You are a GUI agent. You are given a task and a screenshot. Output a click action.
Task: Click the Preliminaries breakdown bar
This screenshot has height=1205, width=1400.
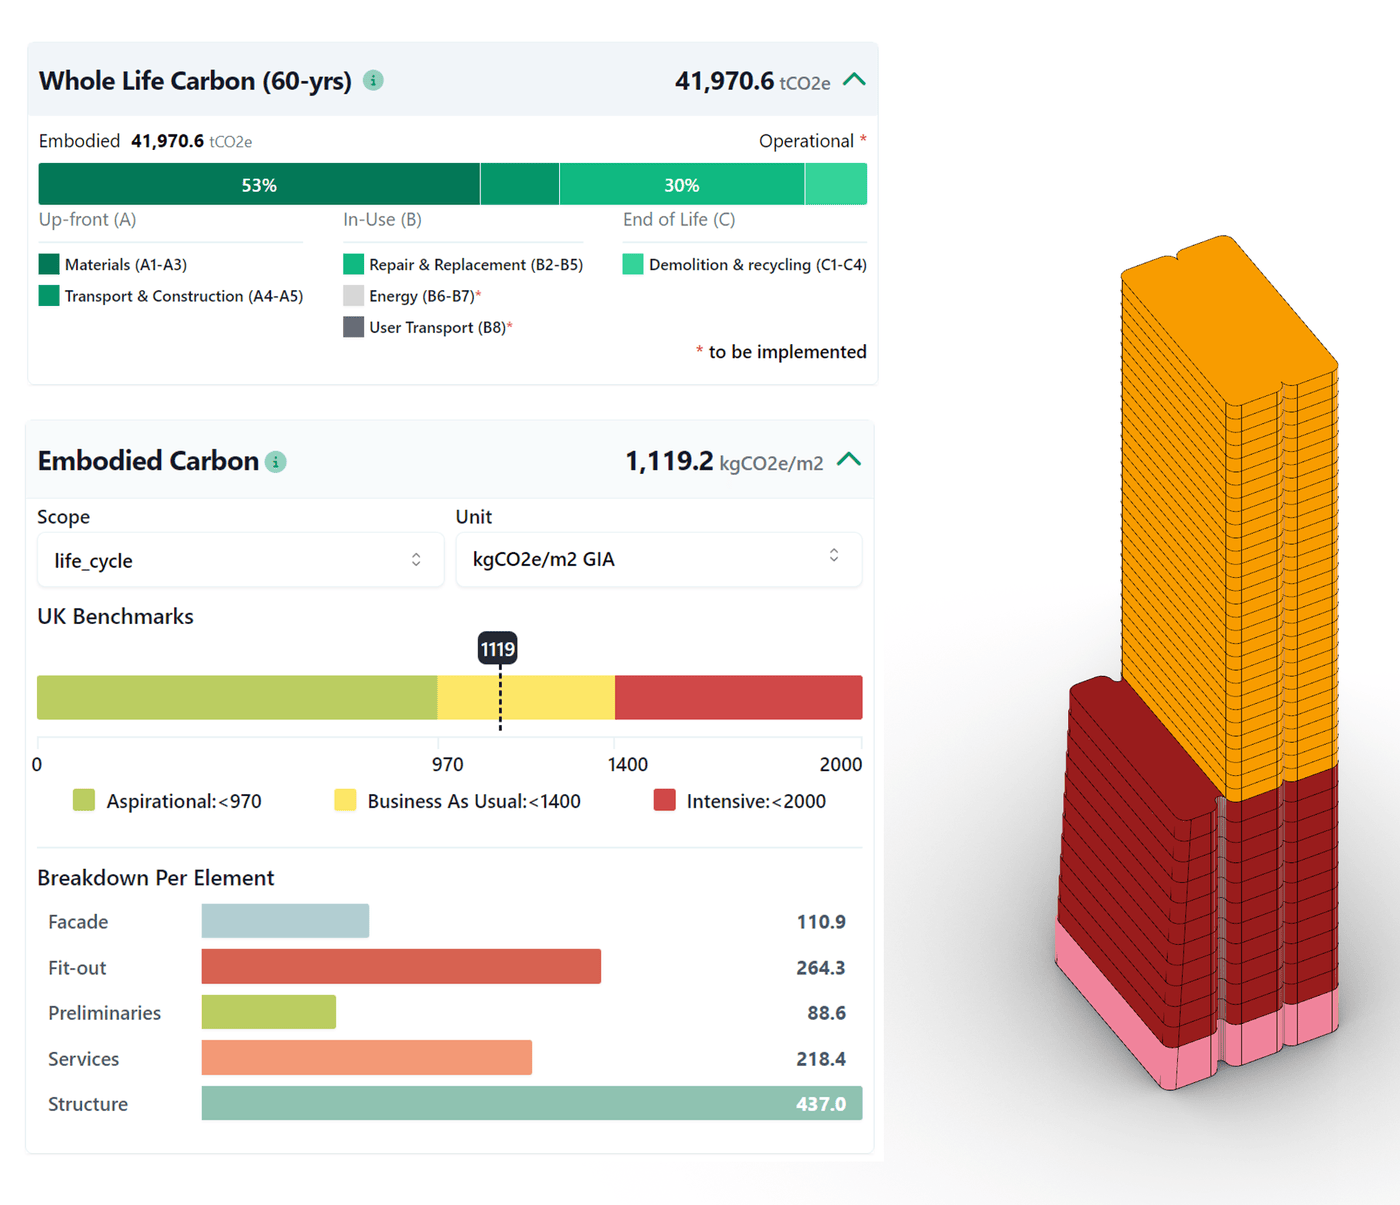(269, 1012)
